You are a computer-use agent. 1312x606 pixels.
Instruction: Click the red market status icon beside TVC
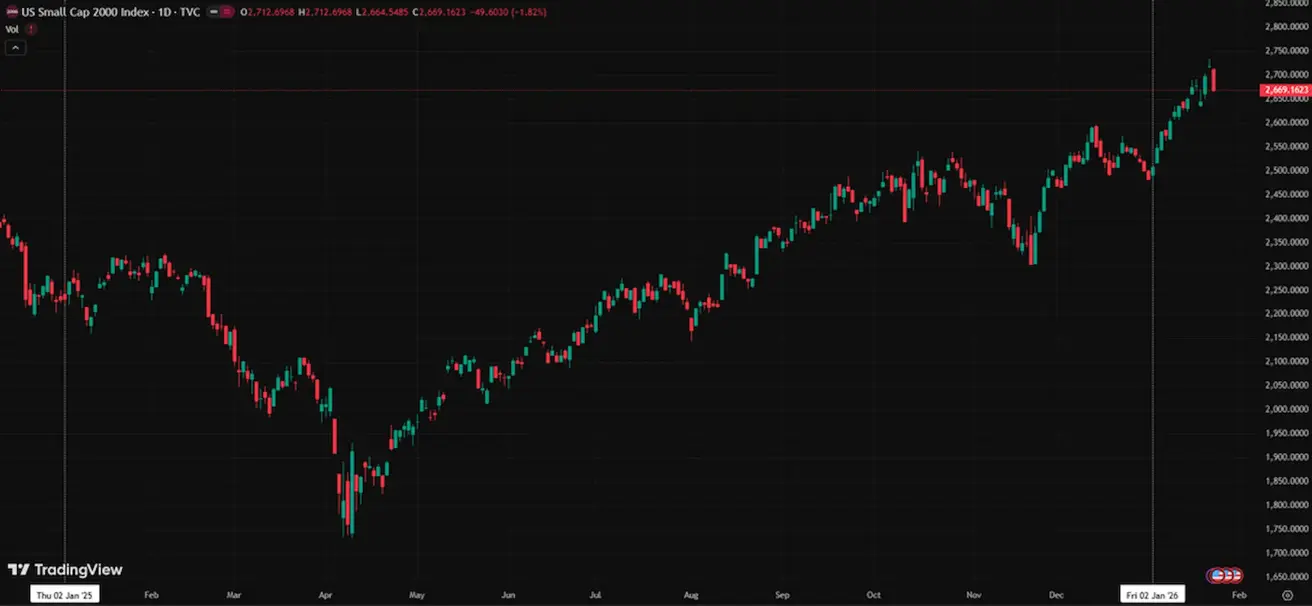[230, 12]
